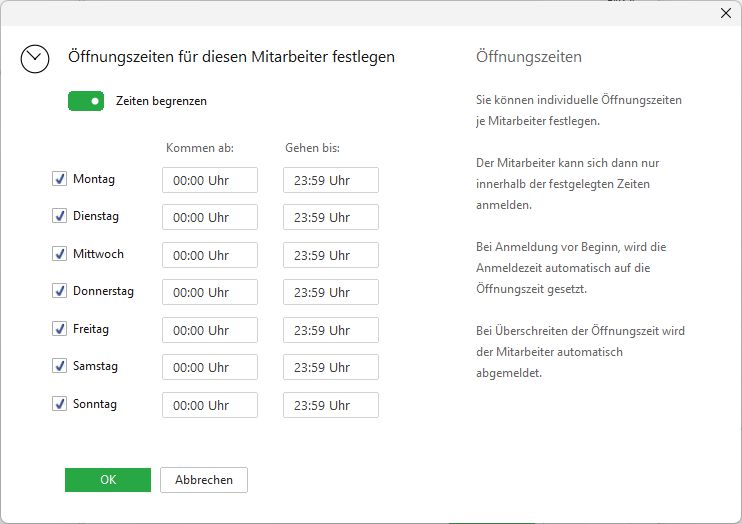742x524 pixels.
Task: Close the dialog with the X button
Action: pos(726,13)
